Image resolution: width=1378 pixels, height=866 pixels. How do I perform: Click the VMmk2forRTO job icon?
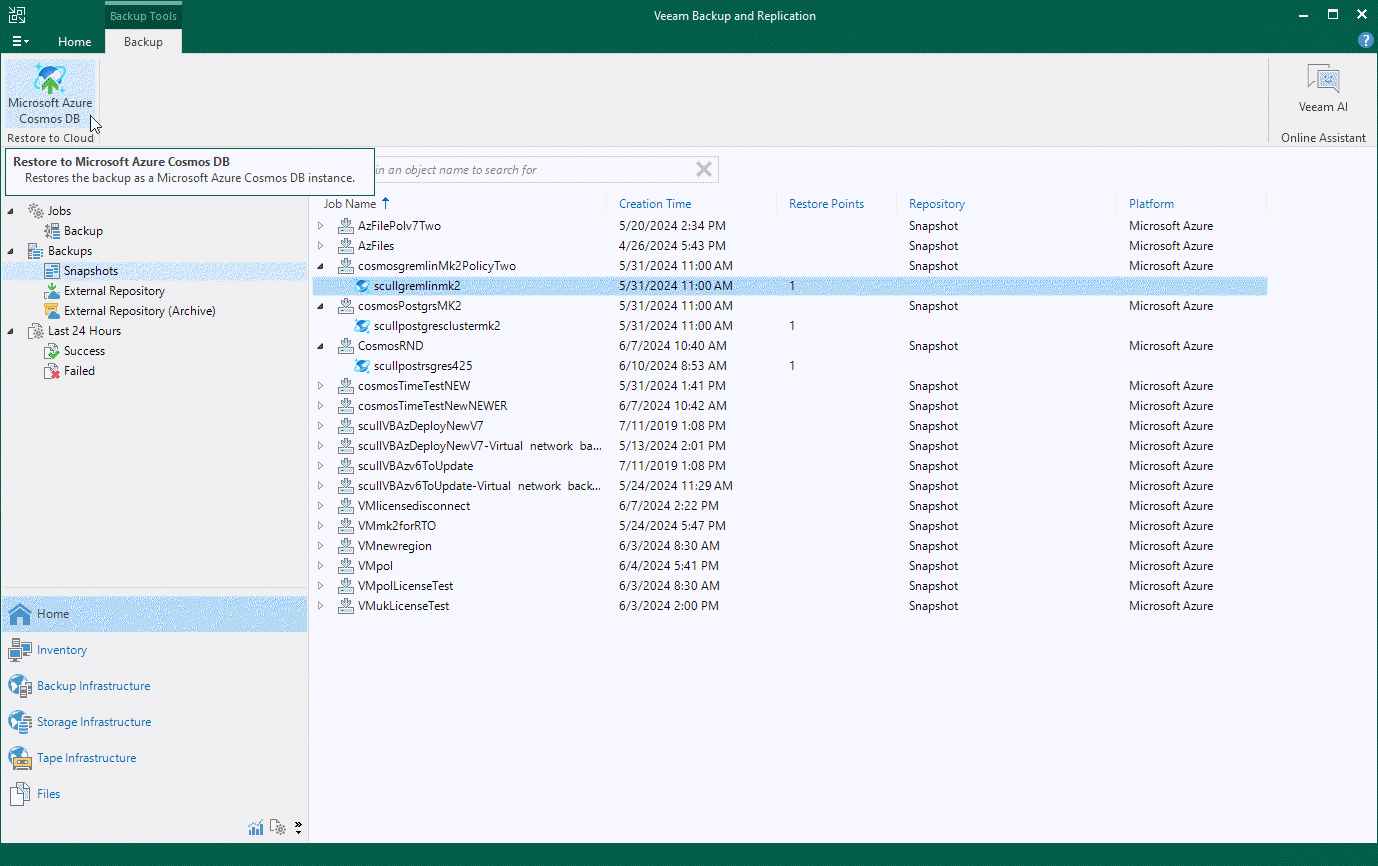(x=346, y=526)
